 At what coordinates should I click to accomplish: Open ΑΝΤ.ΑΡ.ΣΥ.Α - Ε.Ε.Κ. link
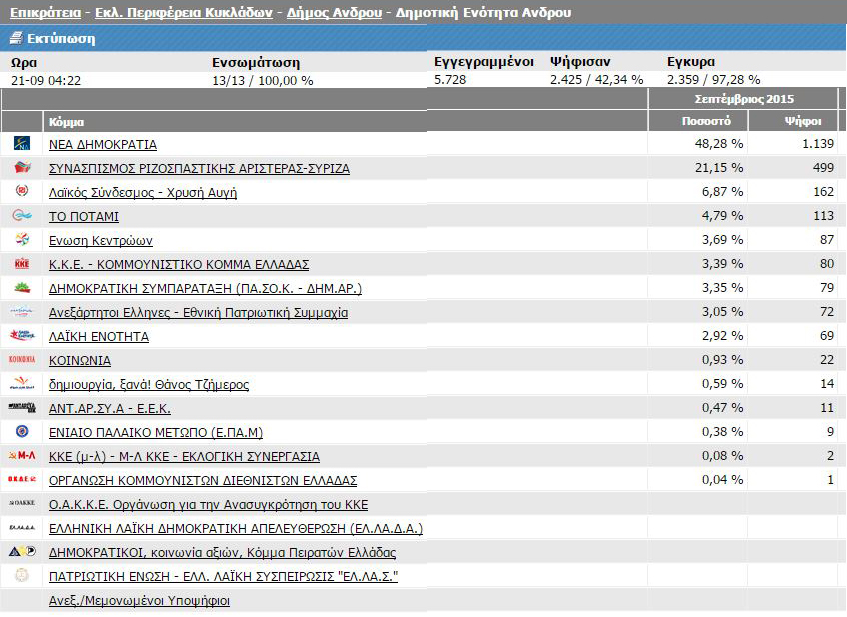click(x=110, y=408)
